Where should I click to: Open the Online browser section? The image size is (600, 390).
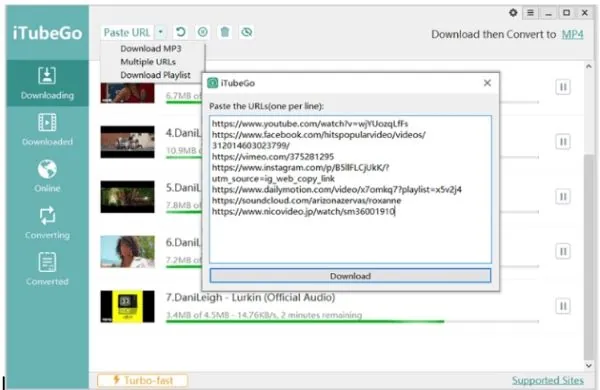[47, 176]
